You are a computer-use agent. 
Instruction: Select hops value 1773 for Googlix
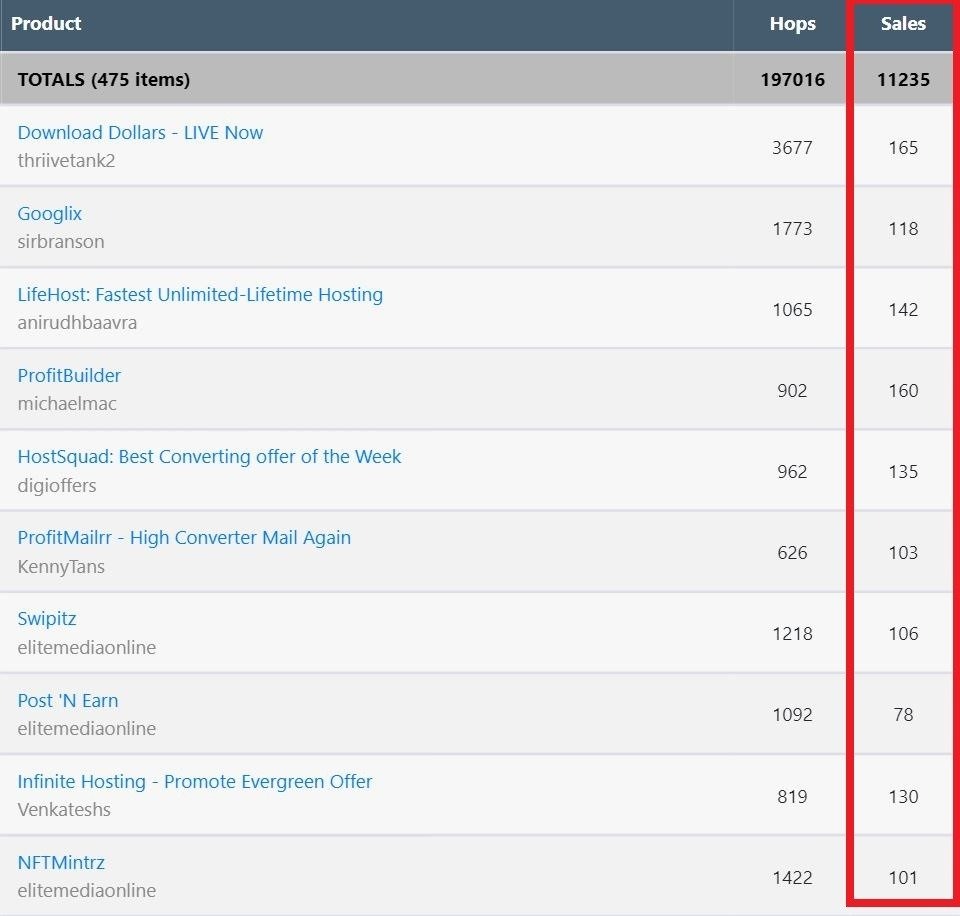pos(792,228)
